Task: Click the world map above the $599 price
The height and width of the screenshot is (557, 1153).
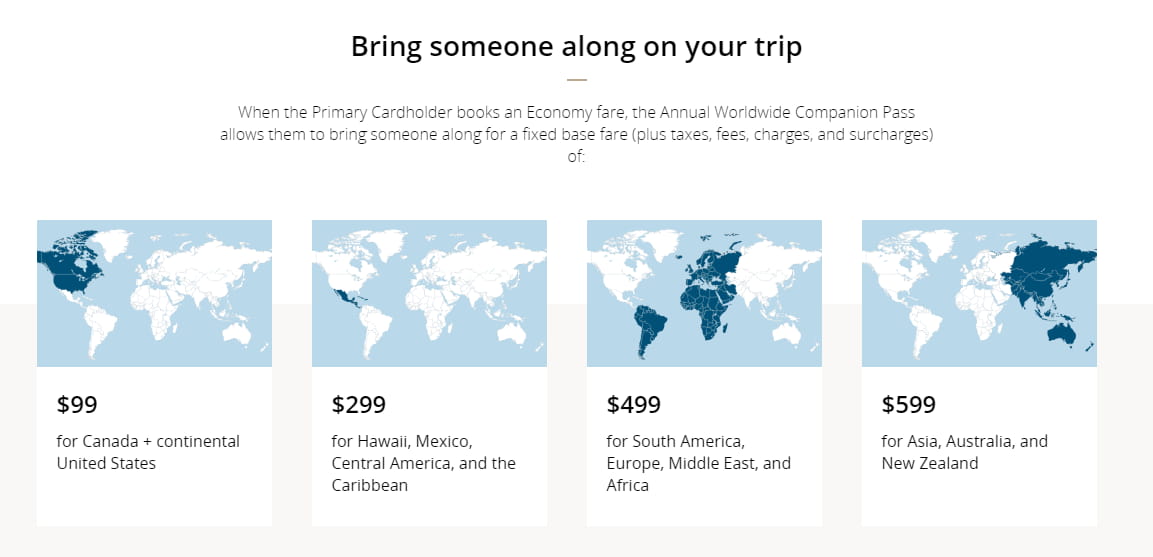Action: [x=979, y=293]
